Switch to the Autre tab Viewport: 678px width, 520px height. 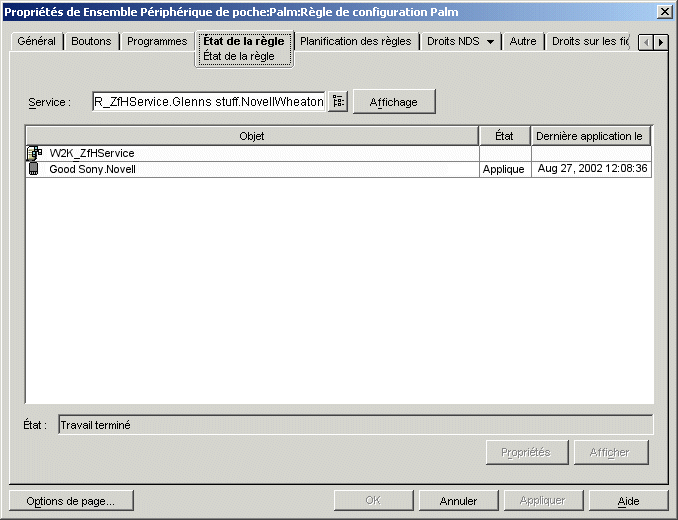[x=523, y=41]
